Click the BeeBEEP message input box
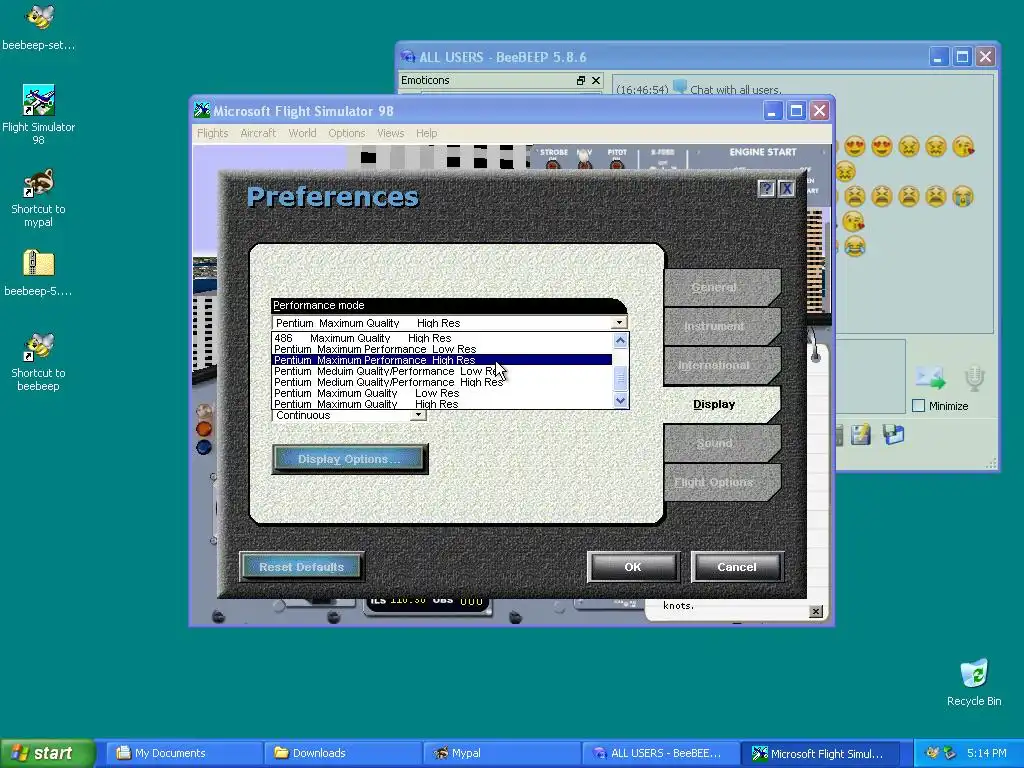The width and height of the screenshot is (1024, 768). (871, 376)
